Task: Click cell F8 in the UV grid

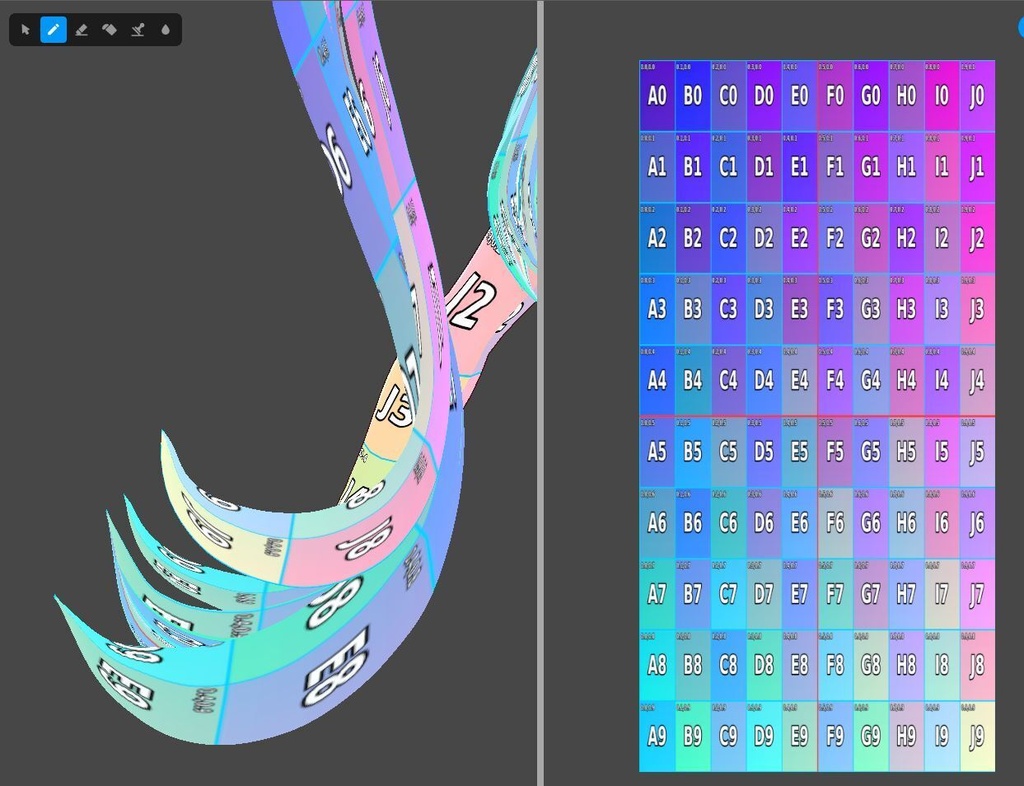Action: click(x=835, y=665)
